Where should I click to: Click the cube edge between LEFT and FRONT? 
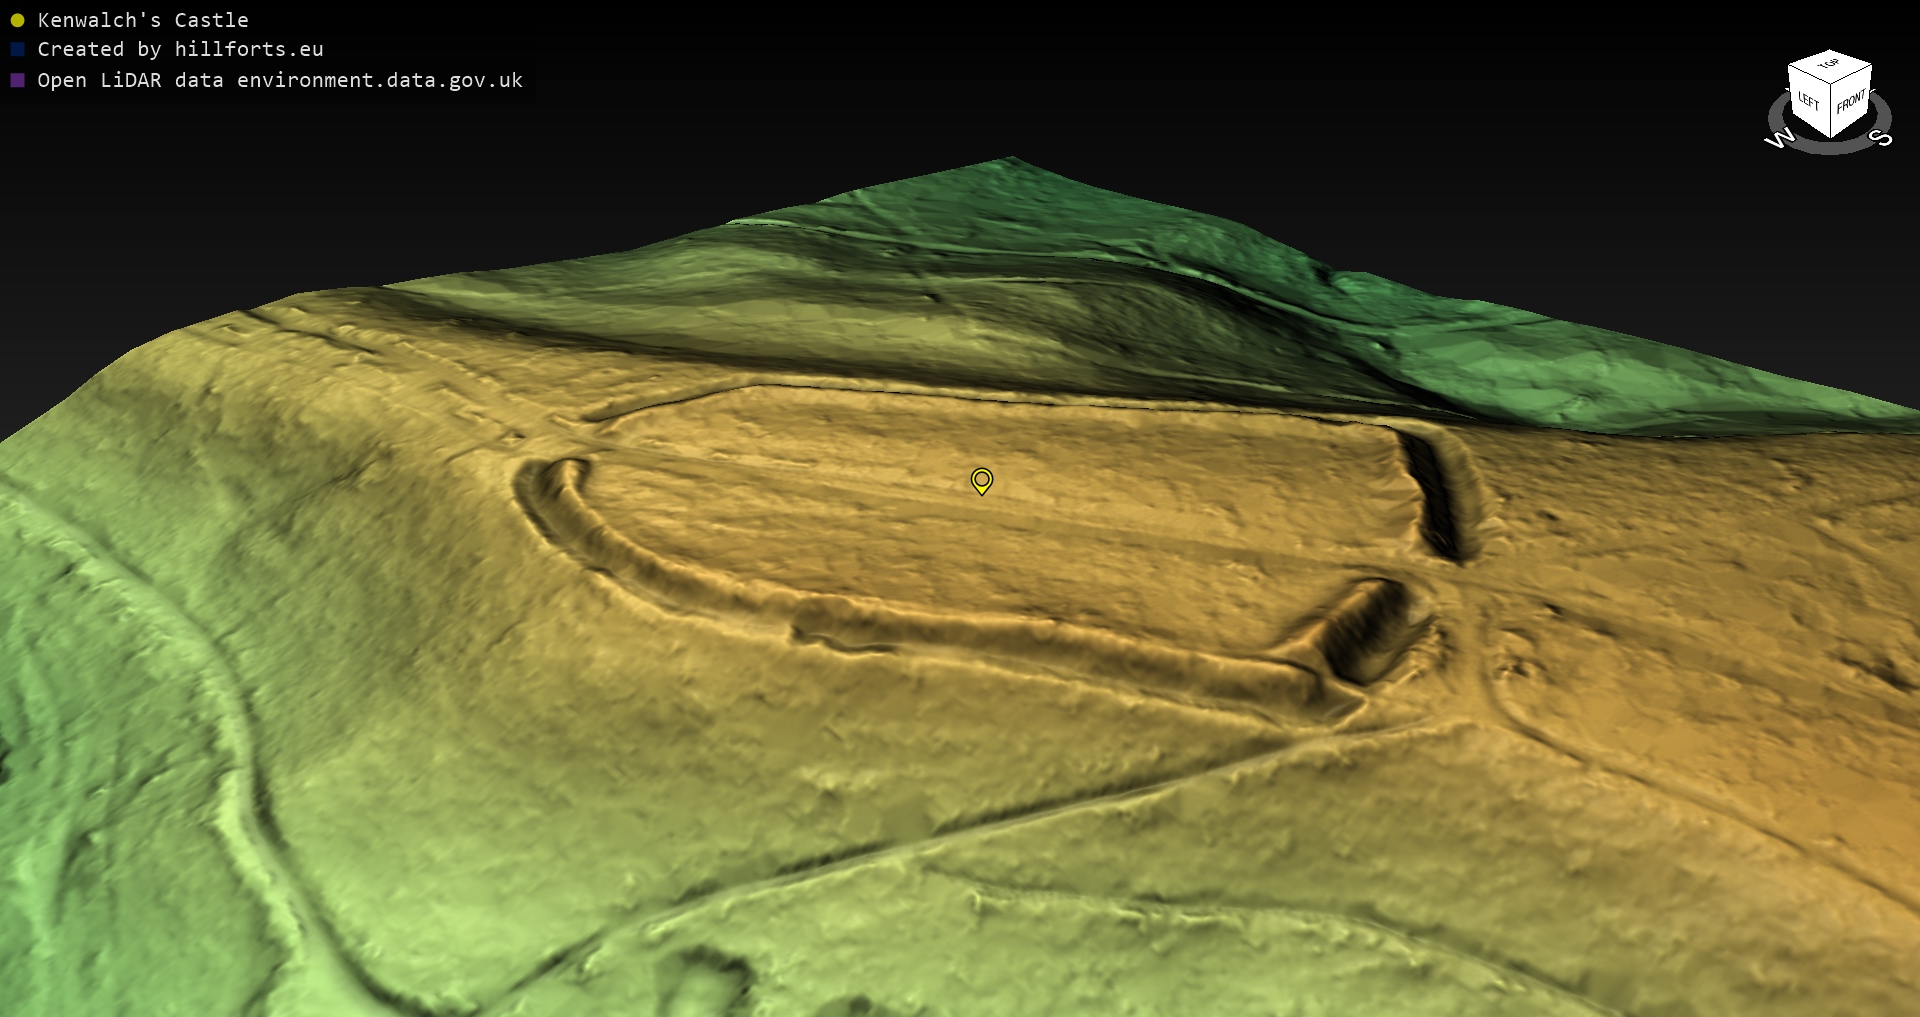[1831, 112]
